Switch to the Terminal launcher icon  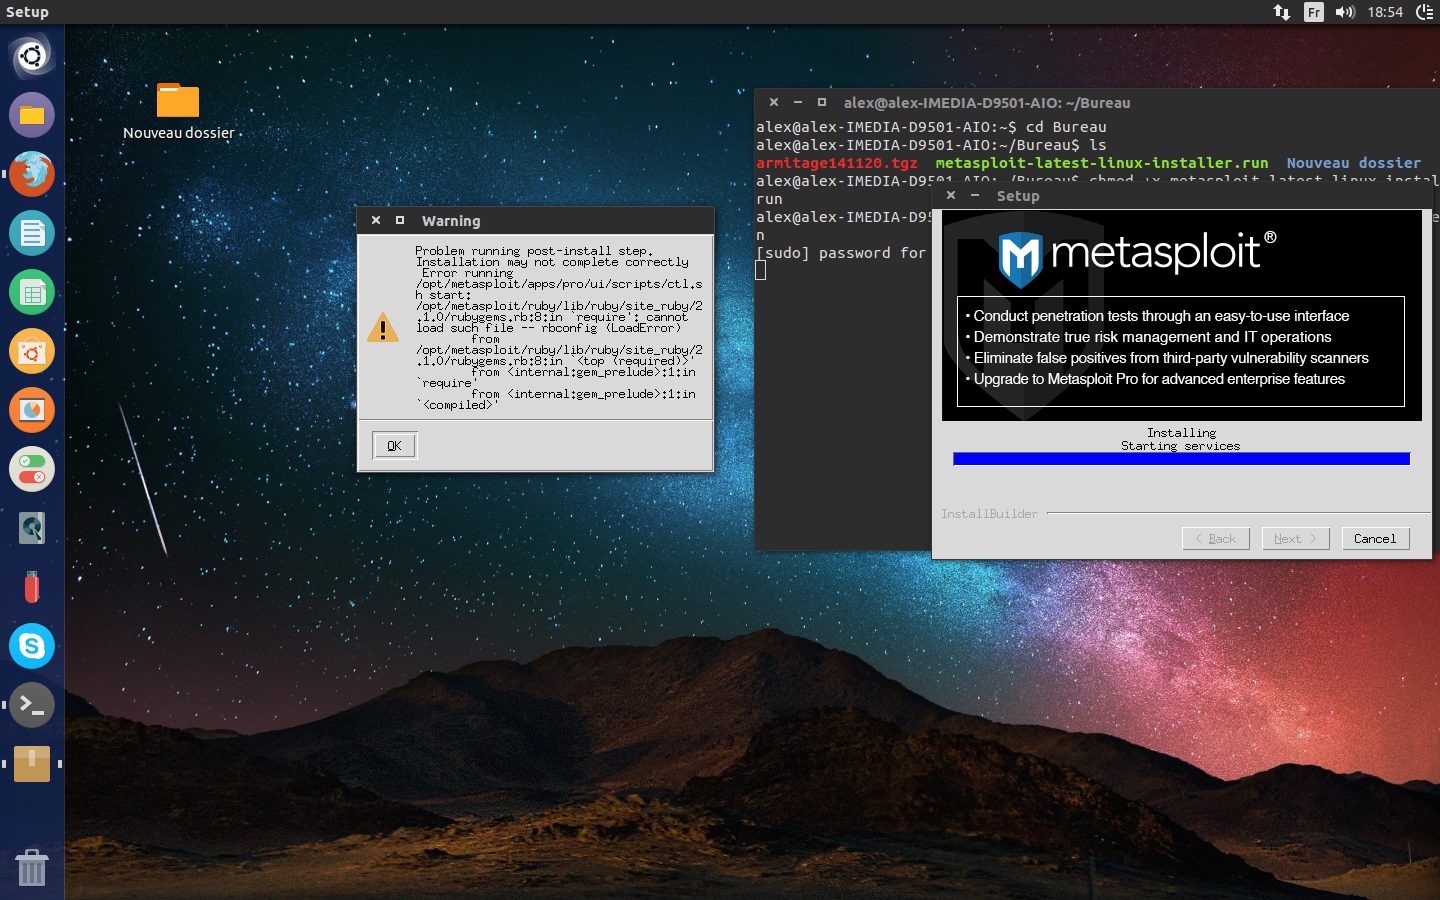(x=32, y=705)
